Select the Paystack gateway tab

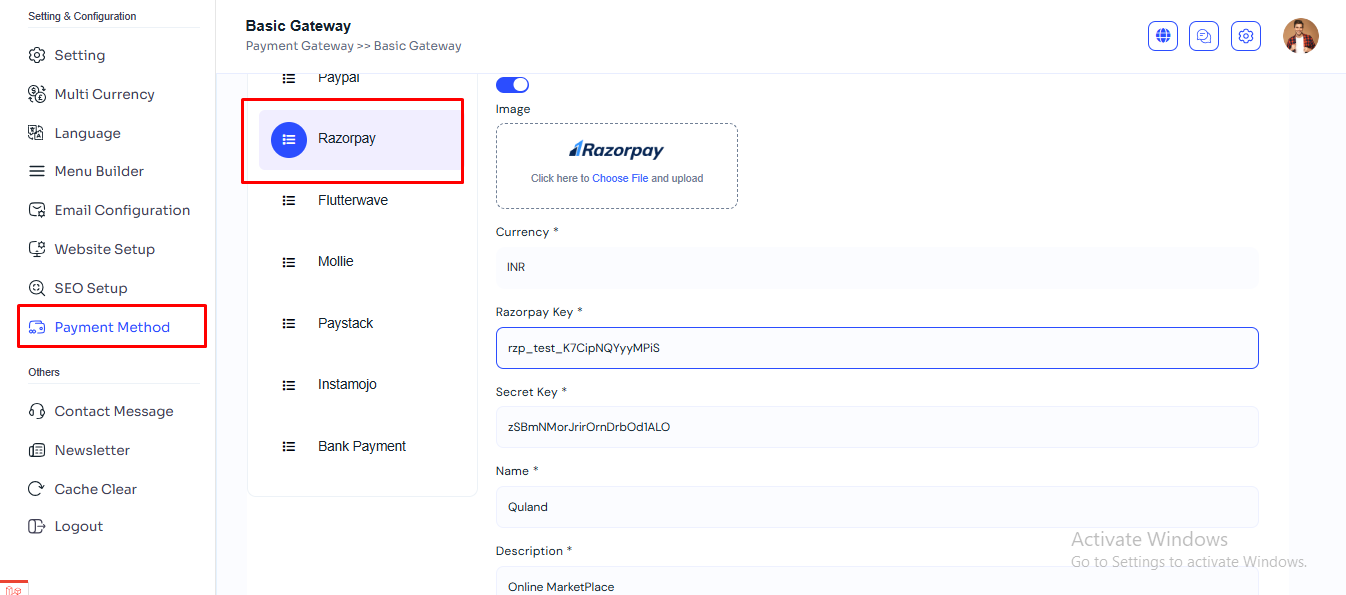[345, 324]
